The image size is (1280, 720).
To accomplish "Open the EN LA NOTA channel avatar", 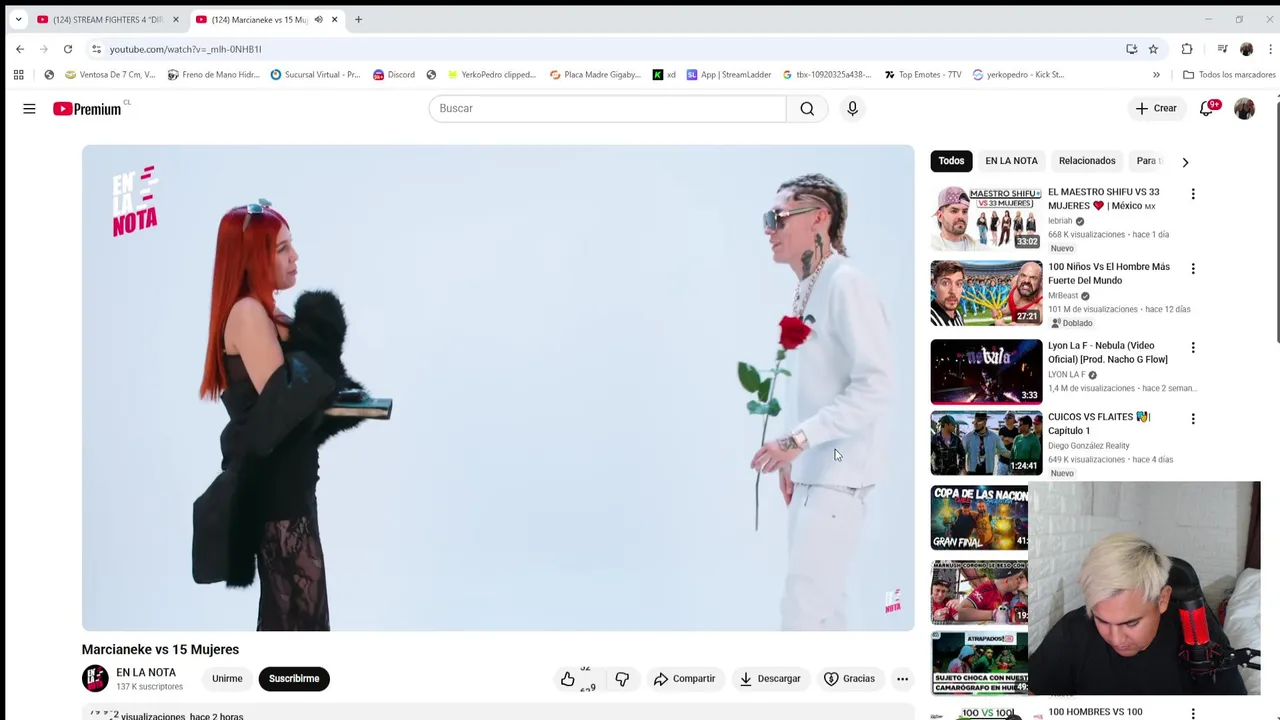I will tap(95, 679).
